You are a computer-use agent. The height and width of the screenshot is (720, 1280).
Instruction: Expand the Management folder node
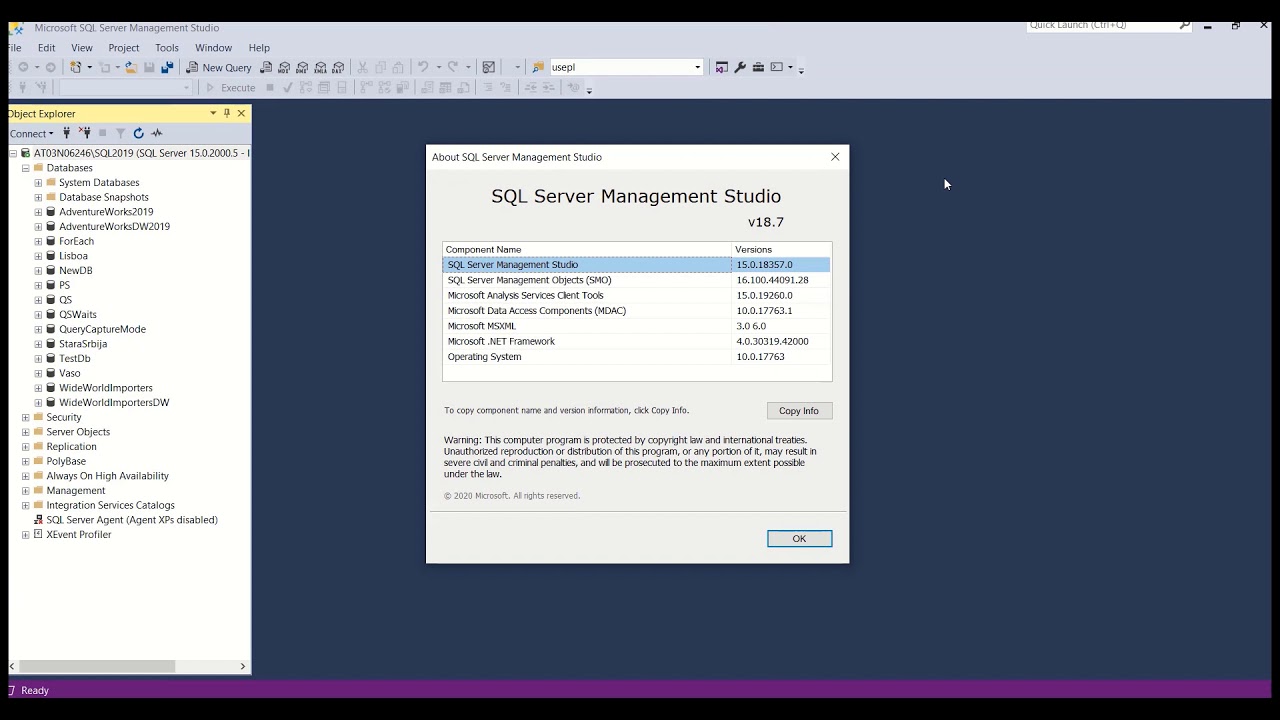pos(26,491)
